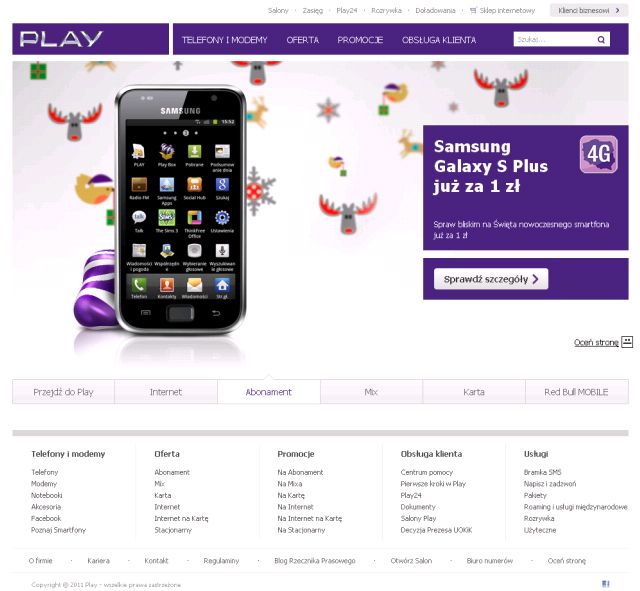Click the shopping cart icon near Sklep internetowy
Viewport: 640px width, 591px height.
coord(473,11)
